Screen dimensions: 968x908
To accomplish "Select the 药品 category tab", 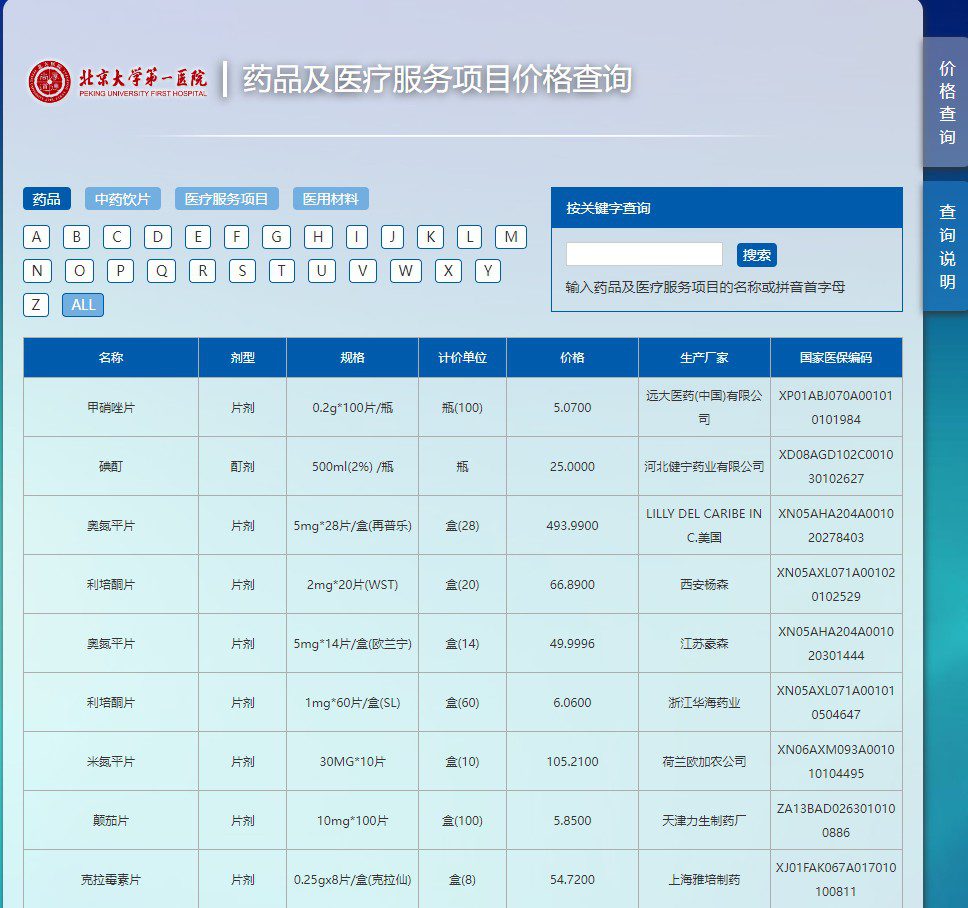I will point(47,199).
